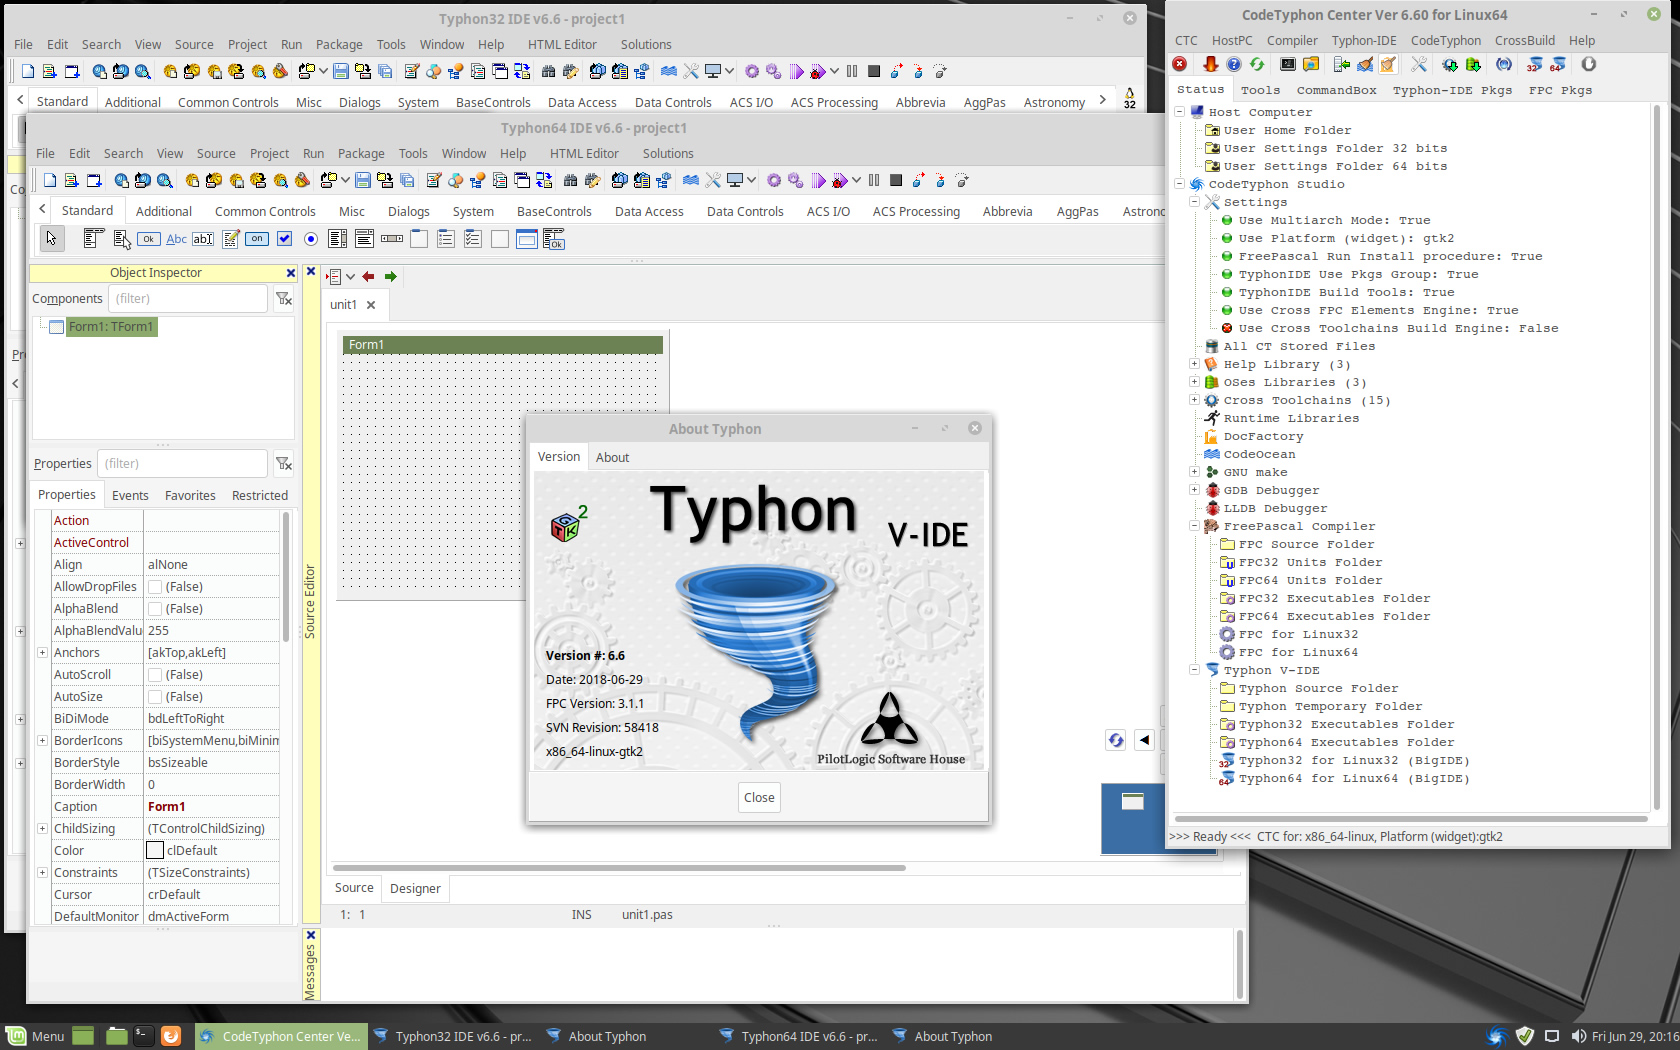Click the filter clear icon beside the Components filter
The width and height of the screenshot is (1680, 1050).
284,298
